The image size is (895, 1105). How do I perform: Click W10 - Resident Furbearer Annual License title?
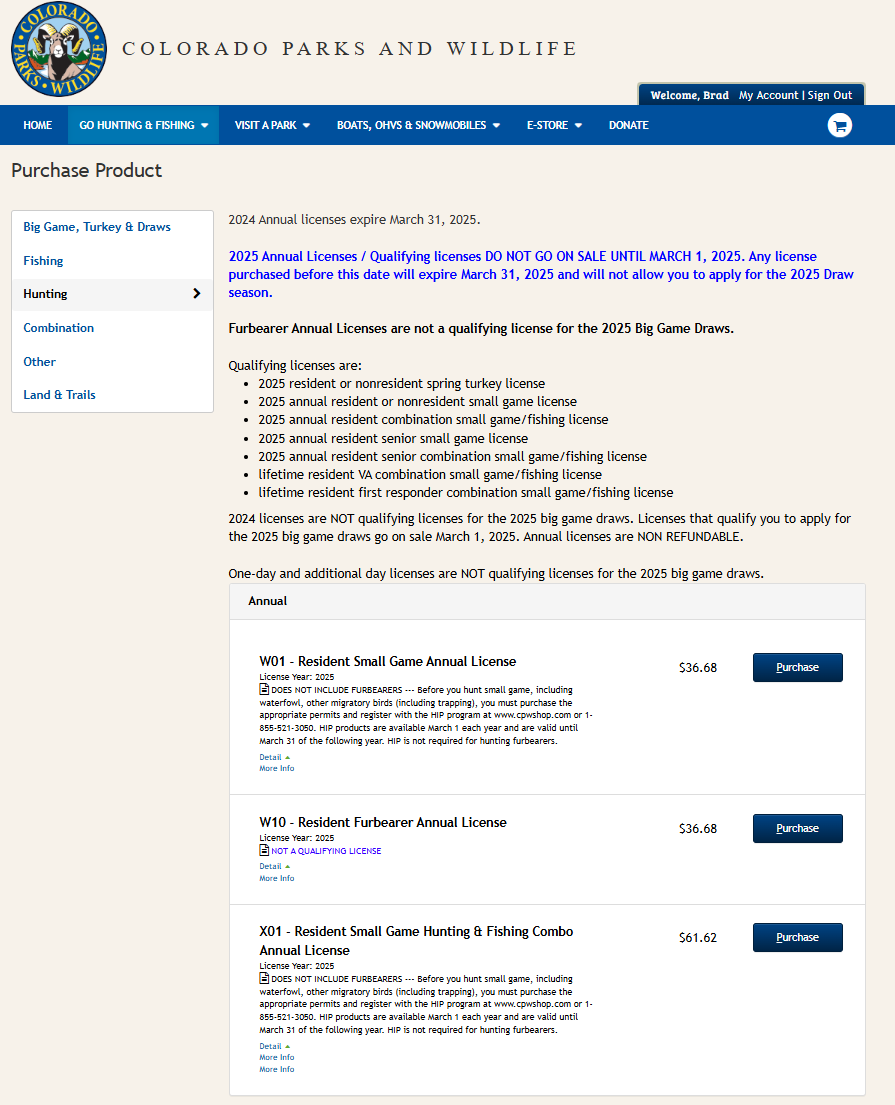(383, 822)
